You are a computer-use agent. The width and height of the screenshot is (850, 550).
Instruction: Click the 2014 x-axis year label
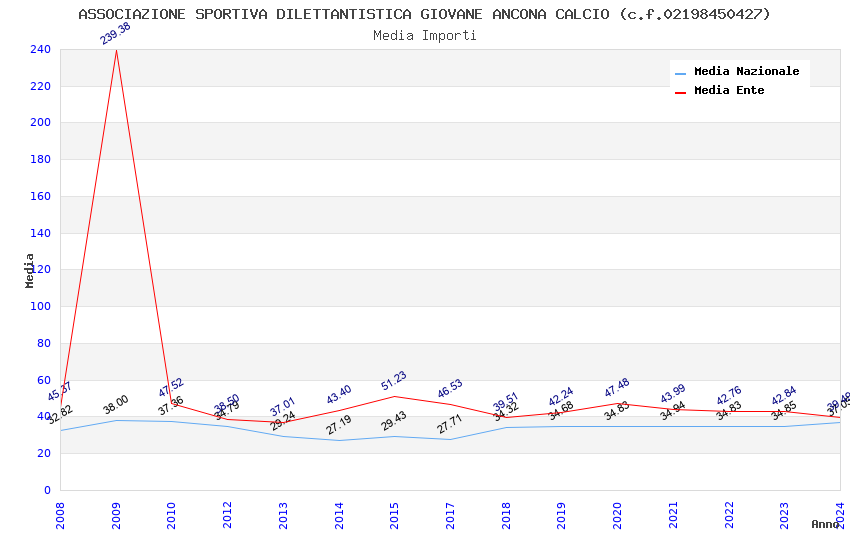339,515
